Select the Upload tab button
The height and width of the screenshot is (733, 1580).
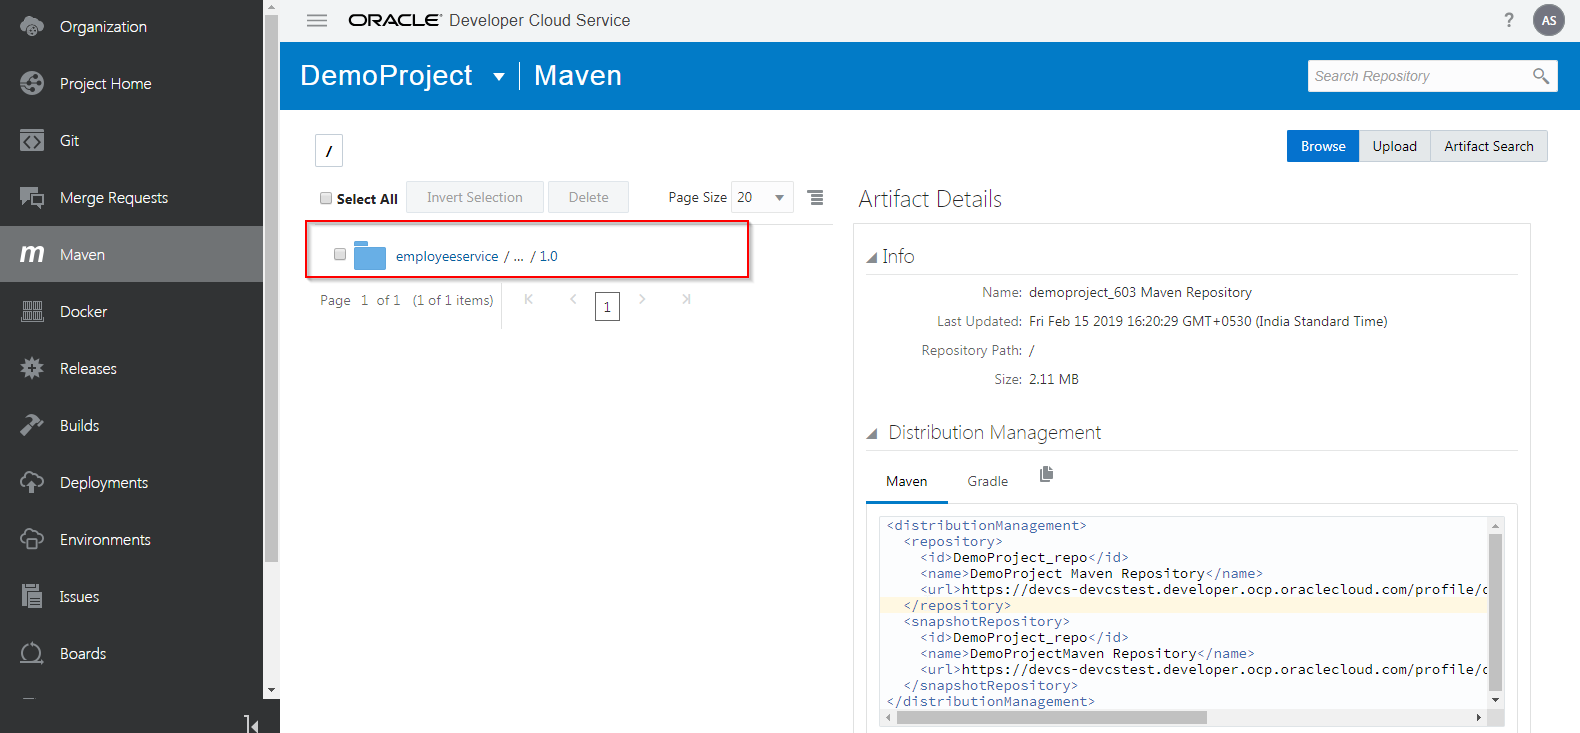coord(1395,146)
